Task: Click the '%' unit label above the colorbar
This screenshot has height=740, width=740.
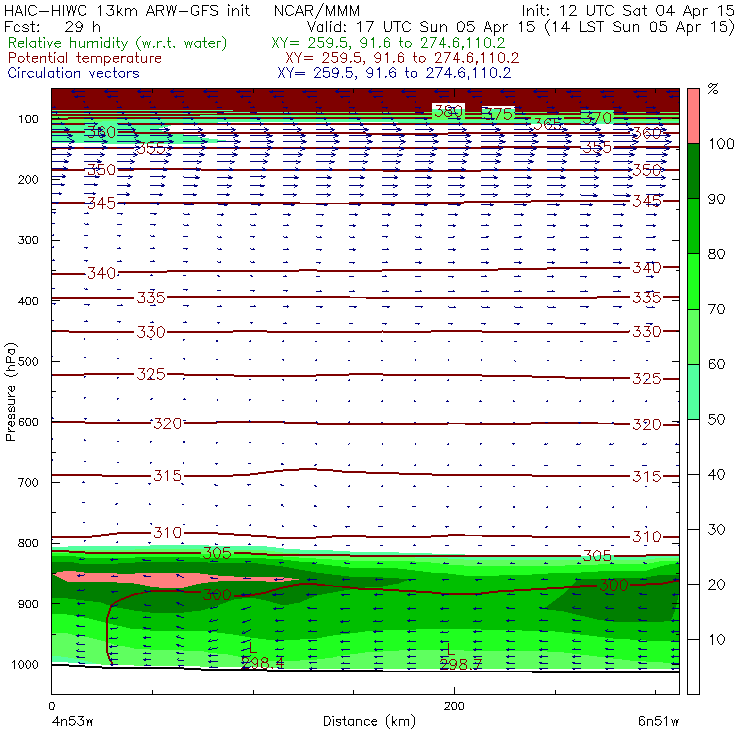Action: (713, 89)
